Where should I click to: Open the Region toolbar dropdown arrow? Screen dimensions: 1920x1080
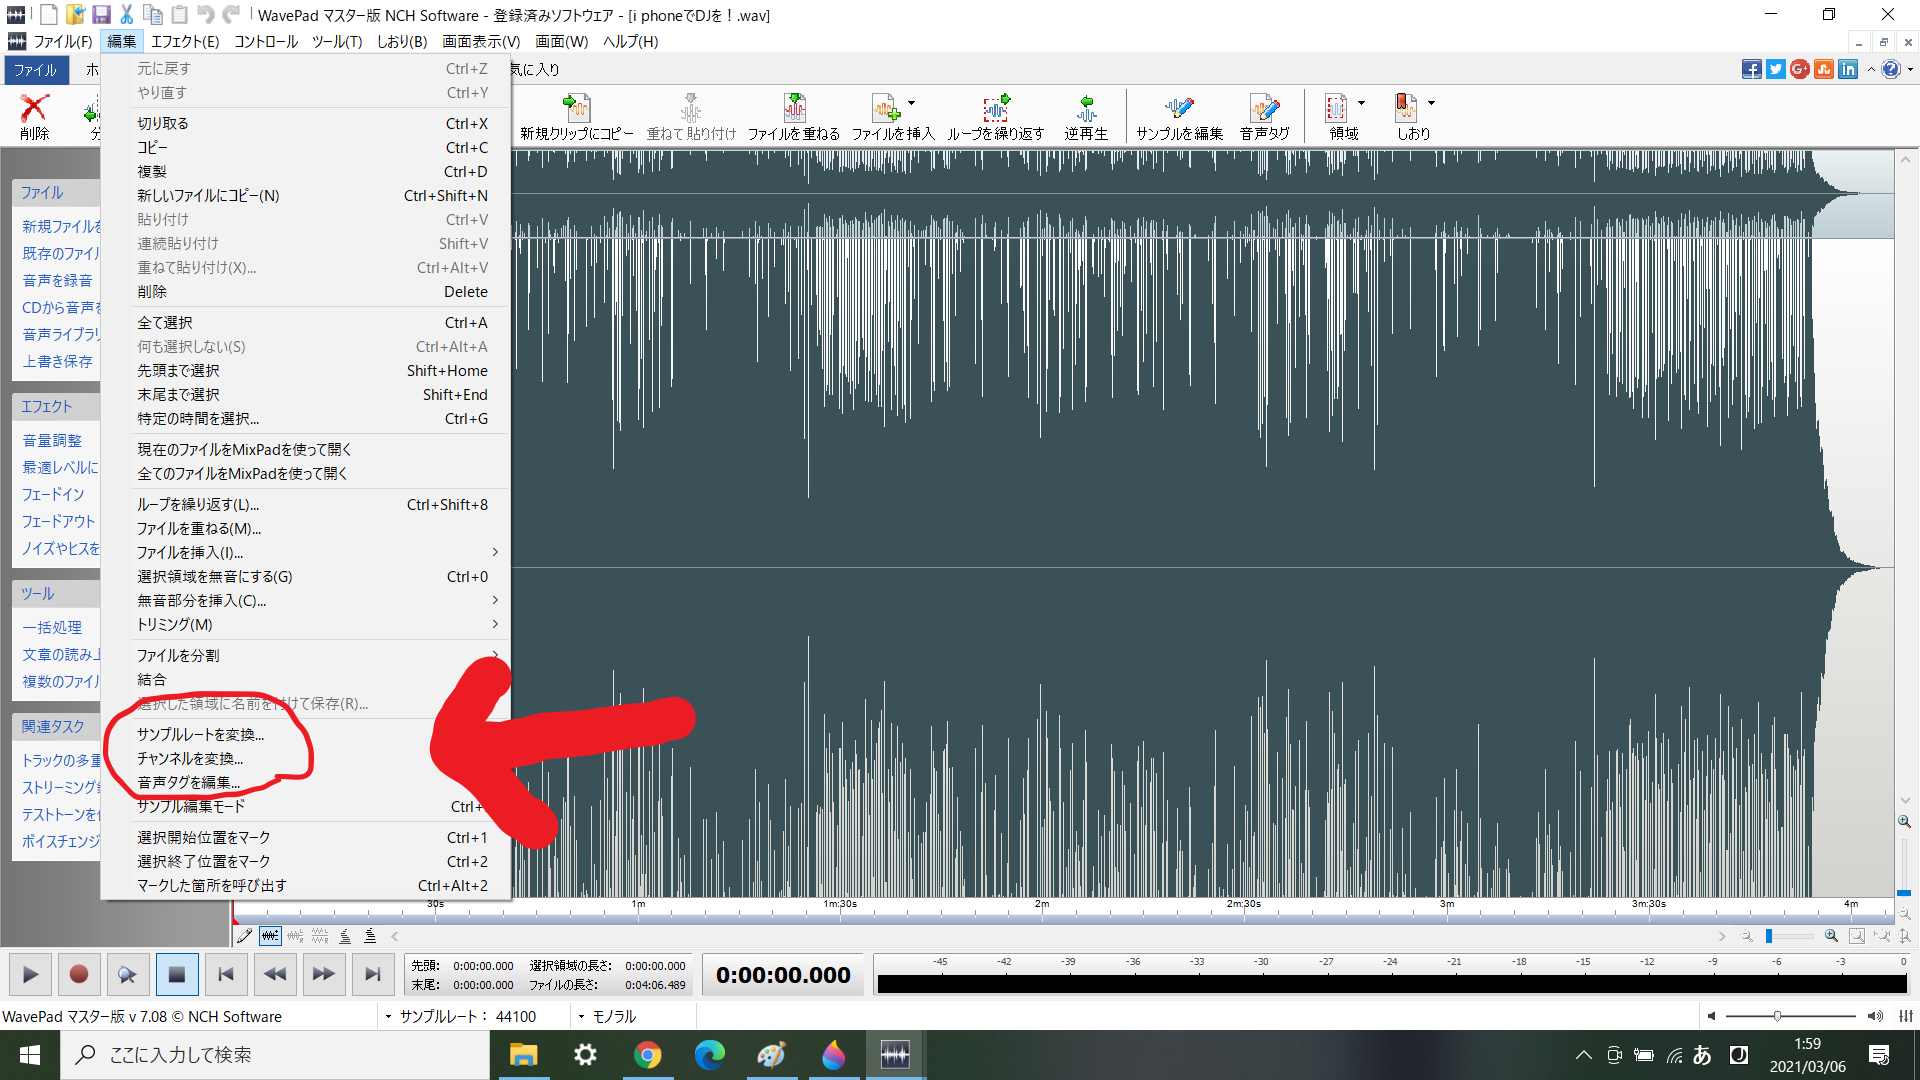[1361, 103]
